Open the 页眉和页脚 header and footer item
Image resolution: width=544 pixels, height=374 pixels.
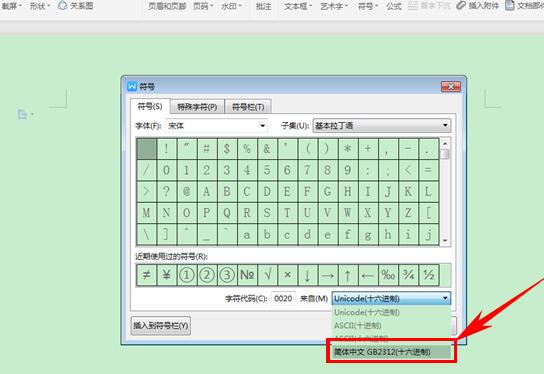tap(167, 6)
